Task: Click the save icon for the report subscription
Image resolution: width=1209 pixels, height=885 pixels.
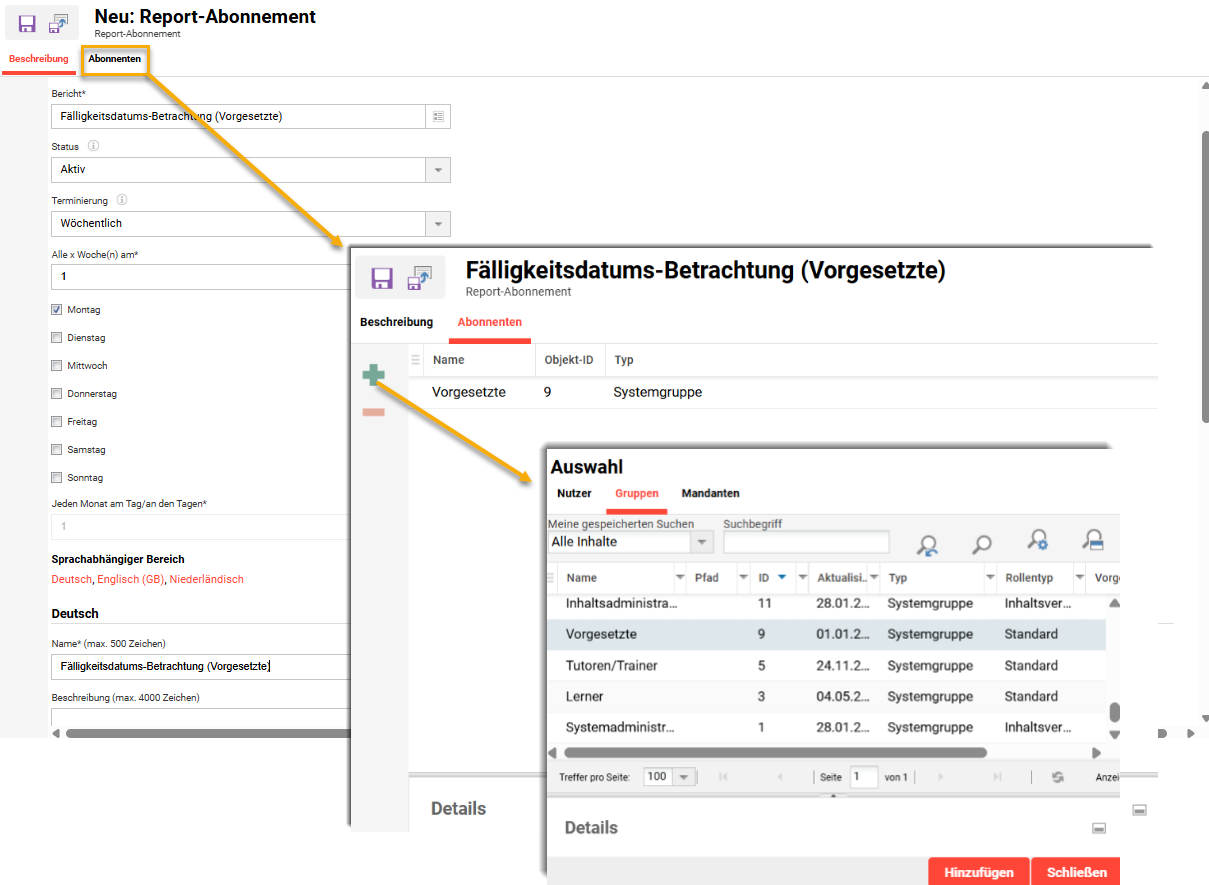Action: 27,22
